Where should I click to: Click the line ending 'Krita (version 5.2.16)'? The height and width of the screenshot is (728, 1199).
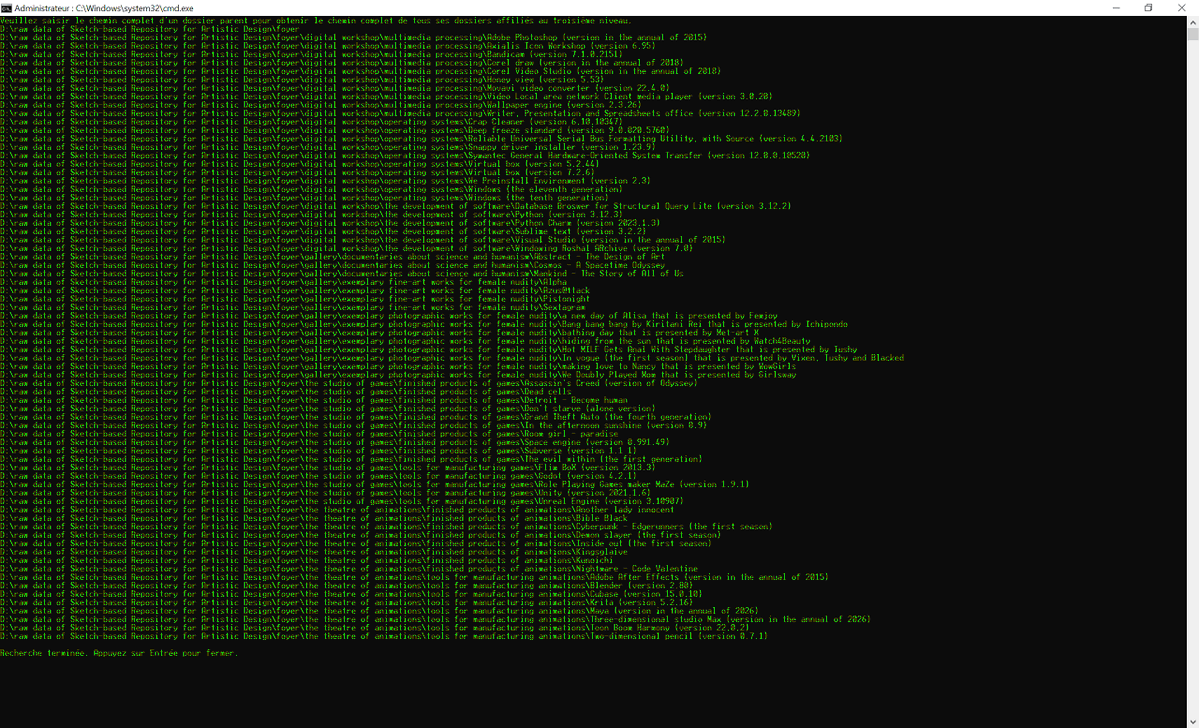(346, 602)
